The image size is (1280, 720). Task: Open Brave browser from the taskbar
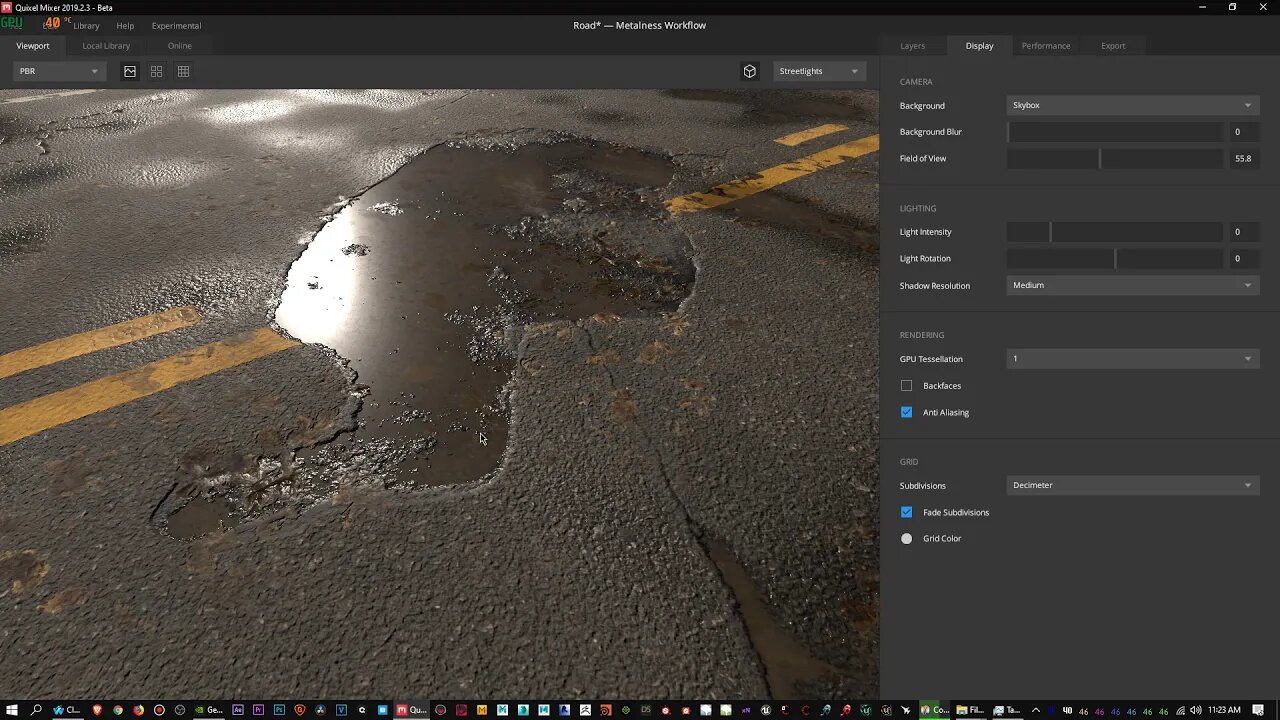point(97,710)
